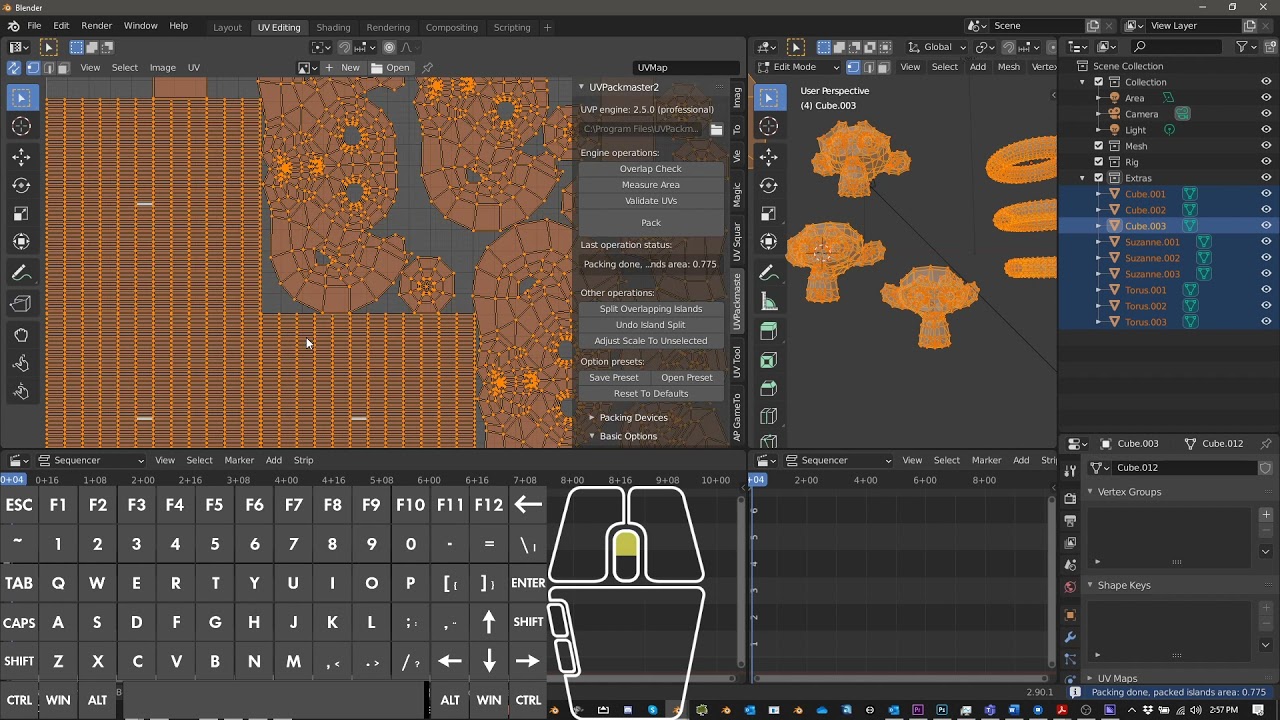
Task: Click the outliner search field
Action: [x=1176, y=47]
